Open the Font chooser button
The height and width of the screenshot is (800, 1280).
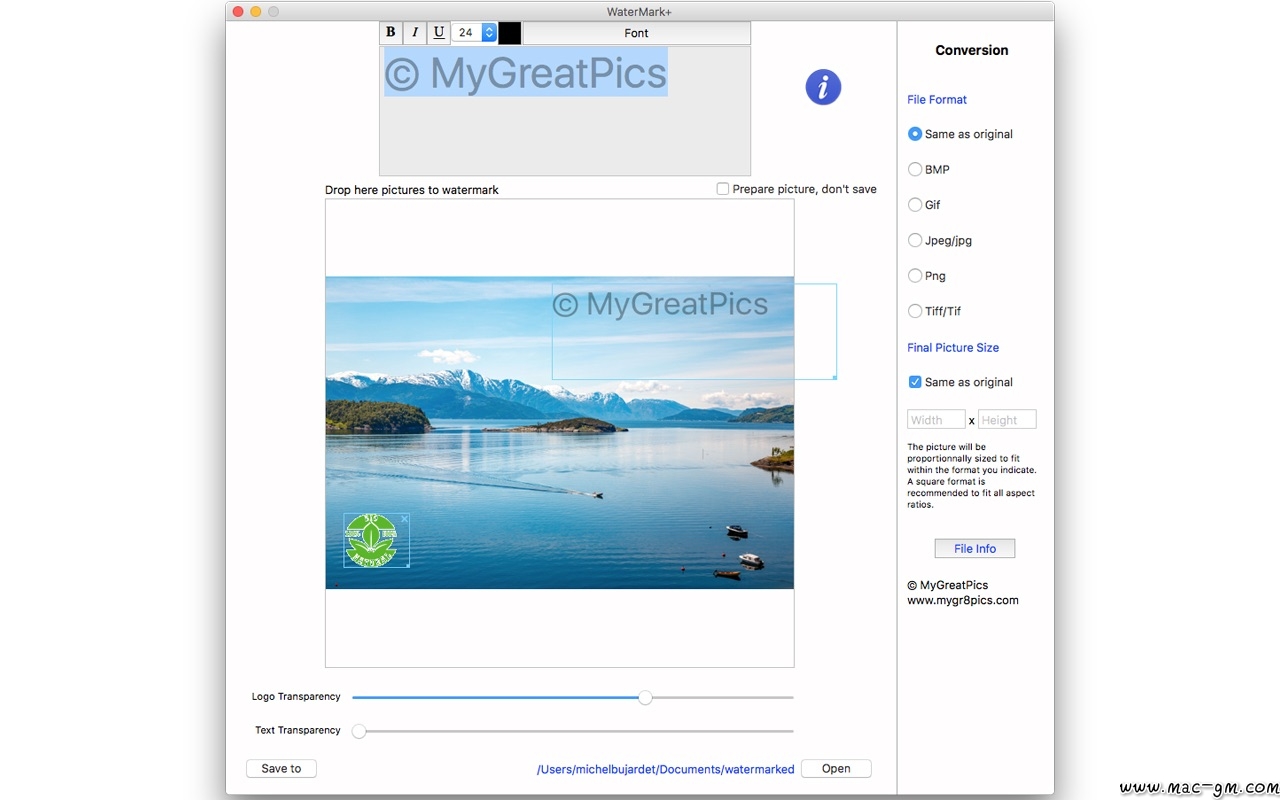click(x=636, y=33)
